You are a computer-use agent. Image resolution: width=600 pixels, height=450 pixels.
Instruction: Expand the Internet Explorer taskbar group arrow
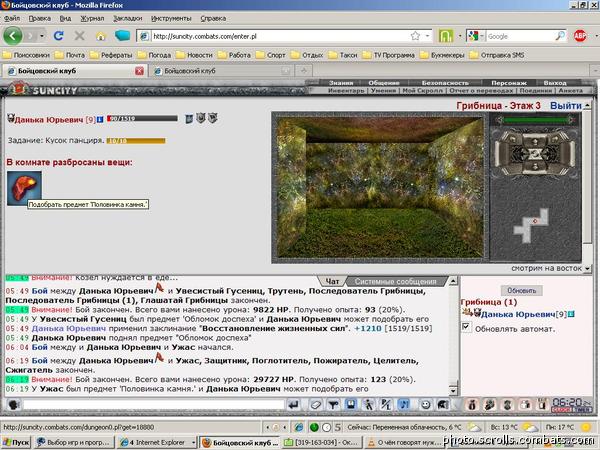[193, 442]
